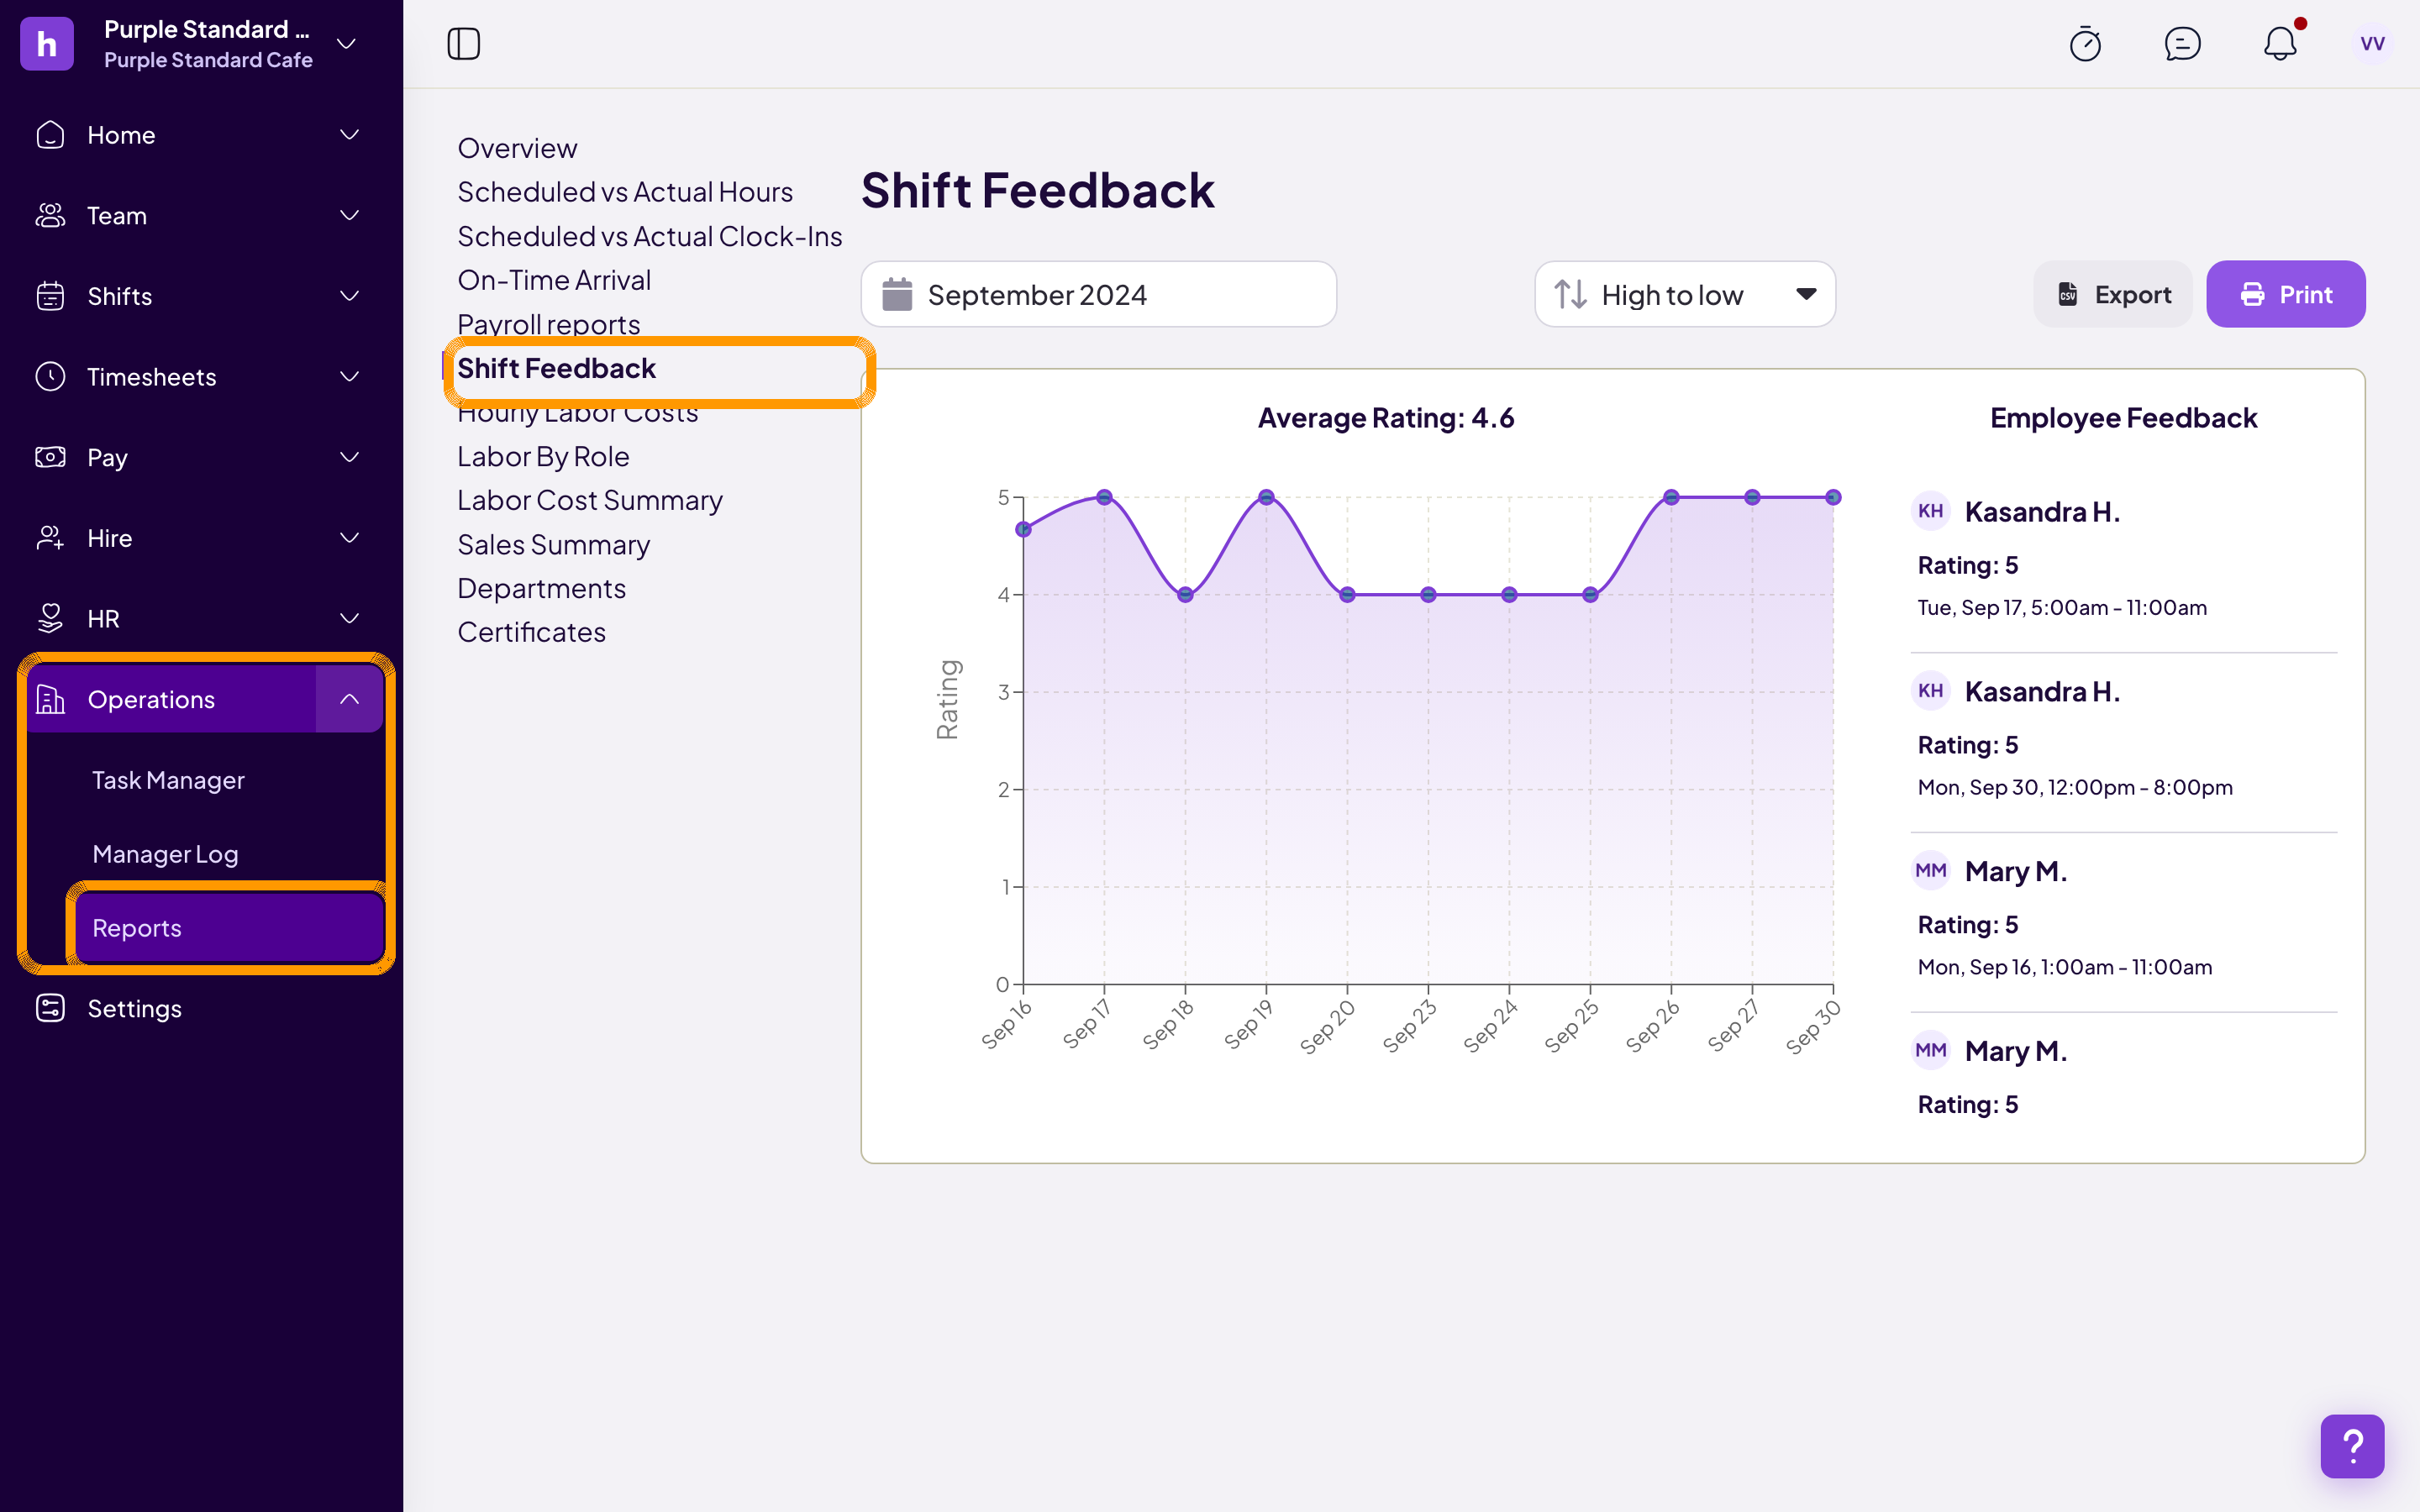This screenshot has height=1512, width=2420.
Task: Open the Departments report
Action: pyautogui.click(x=541, y=588)
